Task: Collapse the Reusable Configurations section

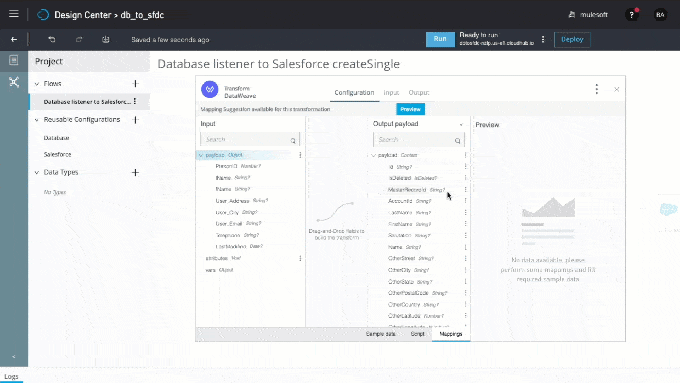Action: point(36,120)
